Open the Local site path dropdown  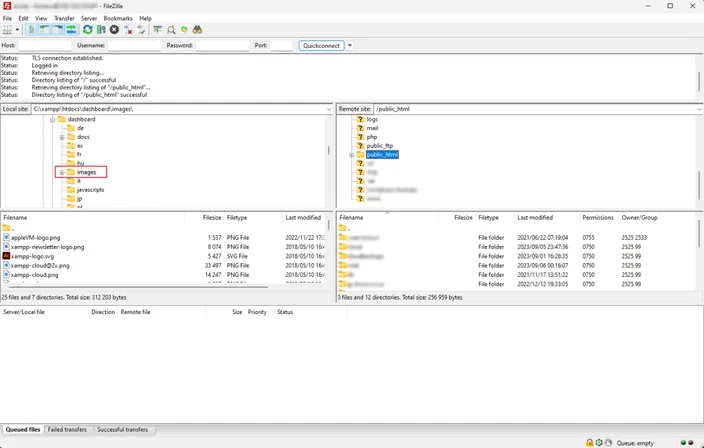(x=329, y=109)
